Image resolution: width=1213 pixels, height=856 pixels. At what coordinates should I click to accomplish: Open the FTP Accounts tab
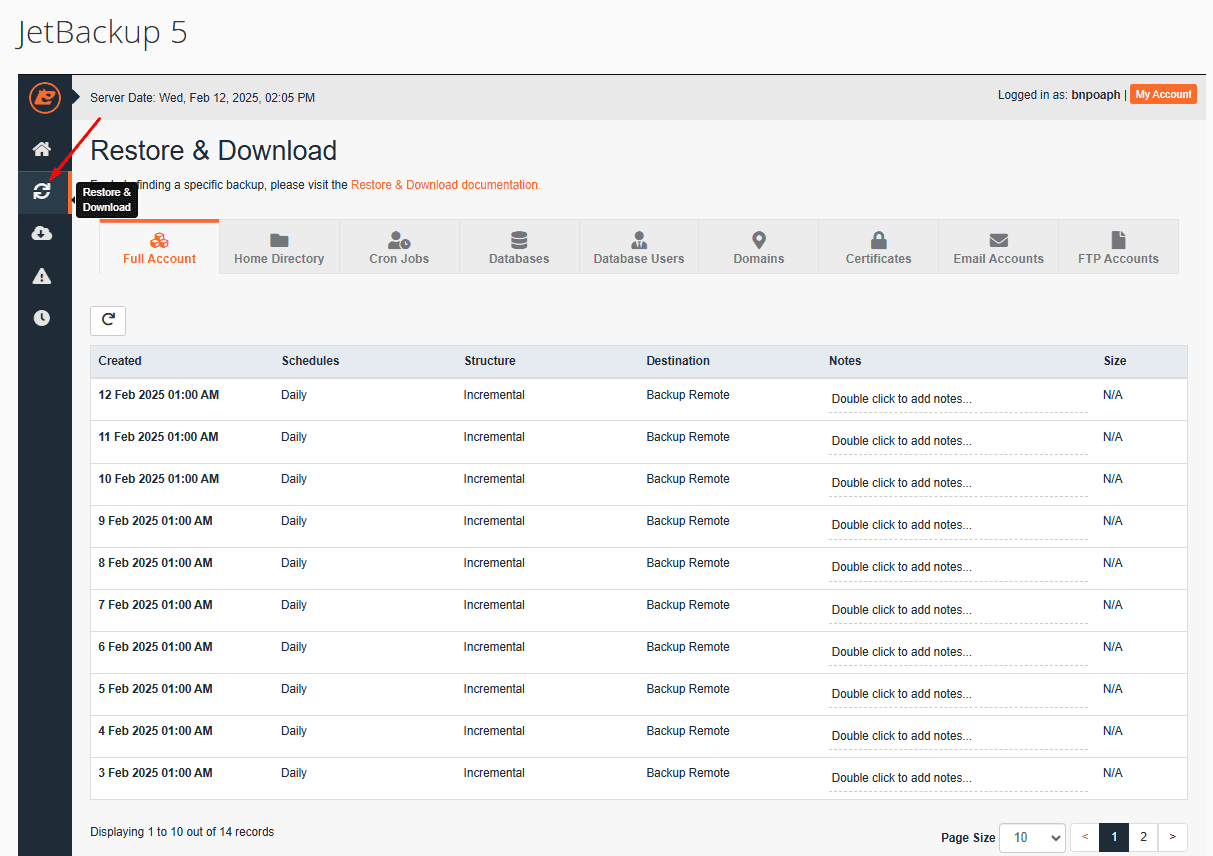[x=1118, y=248]
